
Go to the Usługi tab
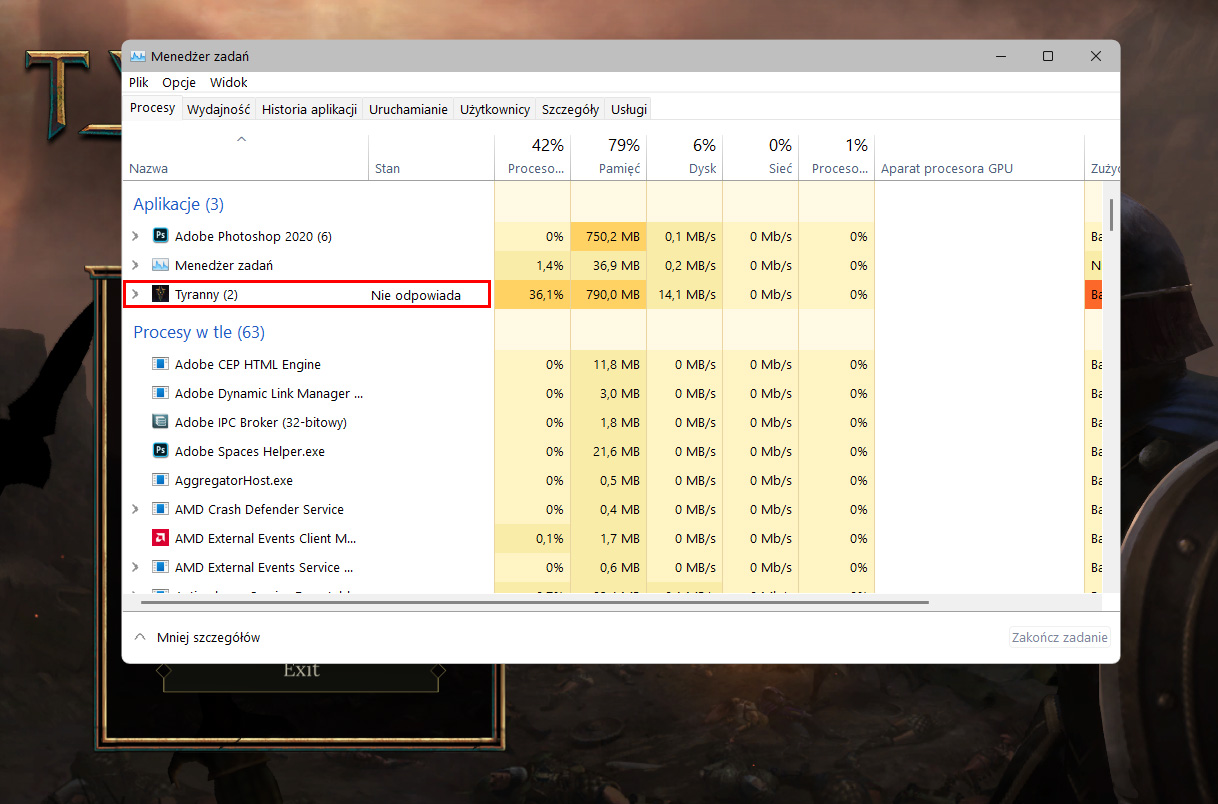pyautogui.click(x=629, y=109)
